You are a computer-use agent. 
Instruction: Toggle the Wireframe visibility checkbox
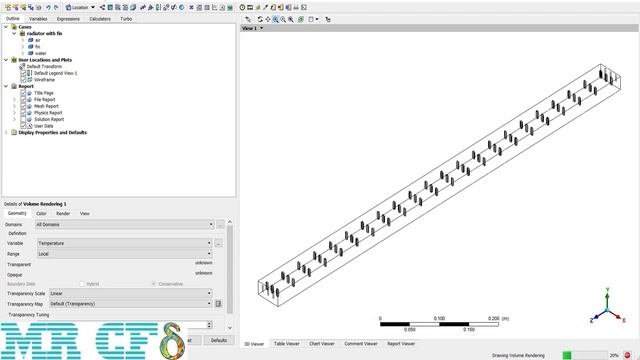pyautogui.click(x=23, y=80)
